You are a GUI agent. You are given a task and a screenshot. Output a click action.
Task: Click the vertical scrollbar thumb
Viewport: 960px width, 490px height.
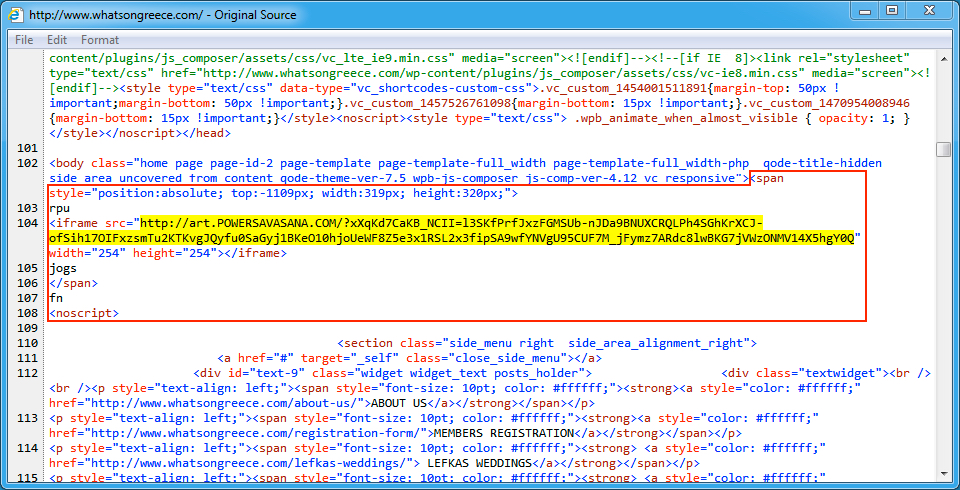coord(943,150)
